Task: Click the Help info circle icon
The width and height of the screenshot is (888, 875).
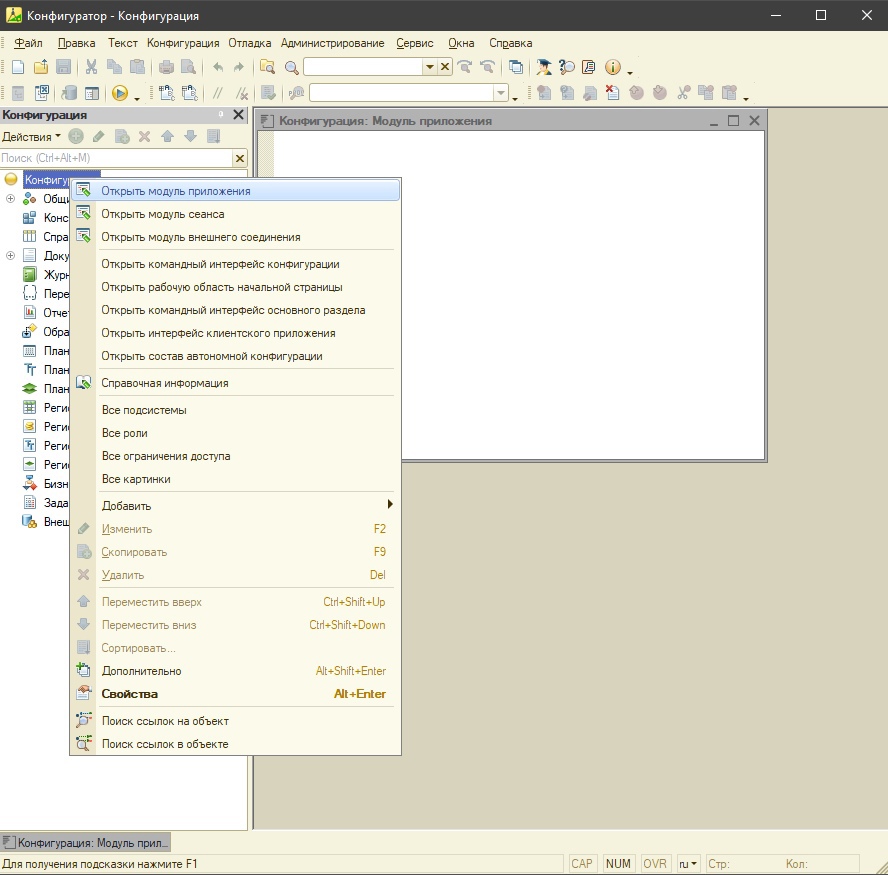Action: 613,67
